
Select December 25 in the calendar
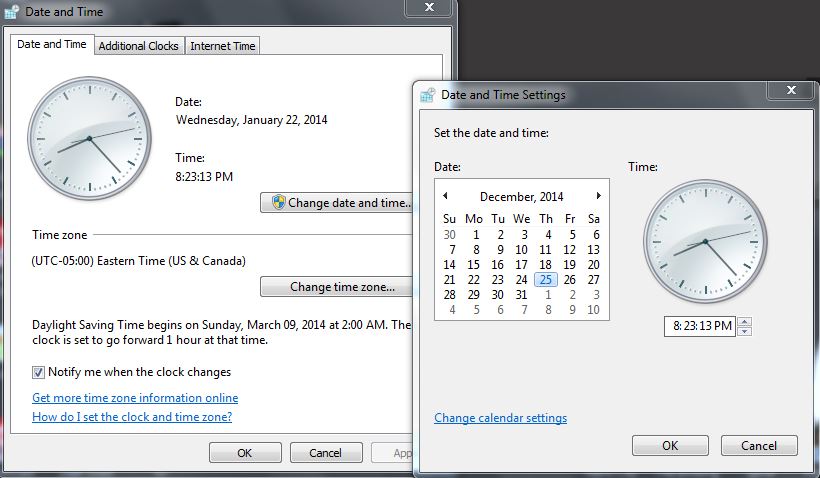click(545, 280)
